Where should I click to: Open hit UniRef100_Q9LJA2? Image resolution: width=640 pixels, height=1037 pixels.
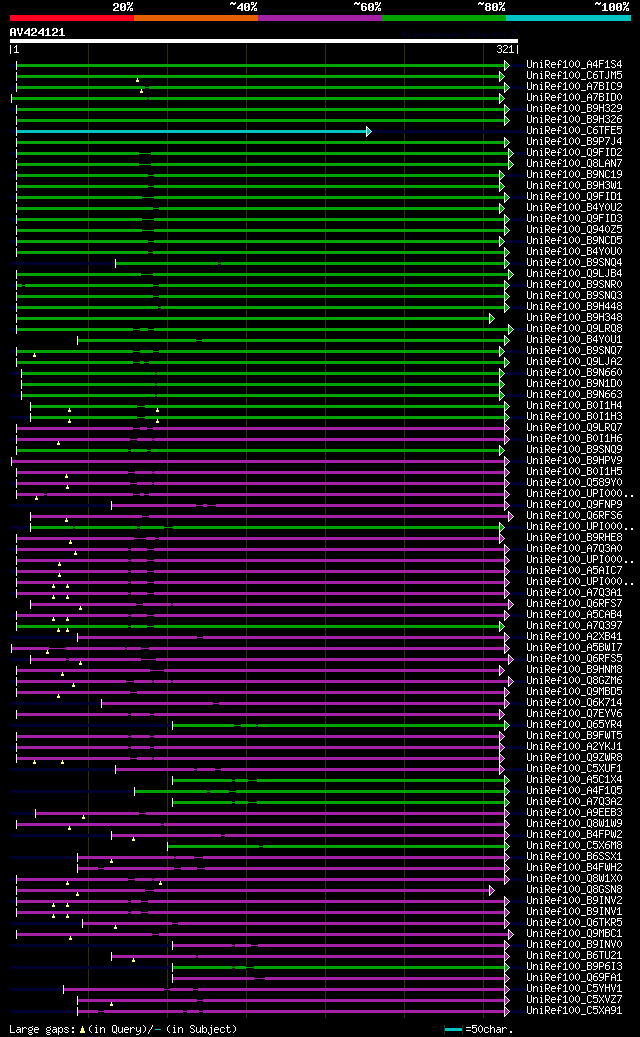(x=574, y=362)
